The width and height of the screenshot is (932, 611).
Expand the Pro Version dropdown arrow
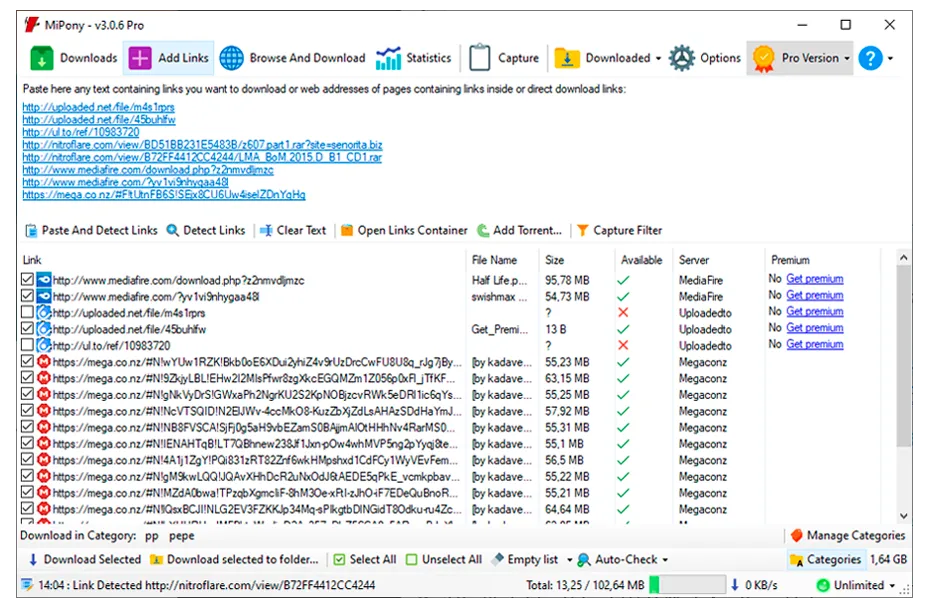click(847, 59)
